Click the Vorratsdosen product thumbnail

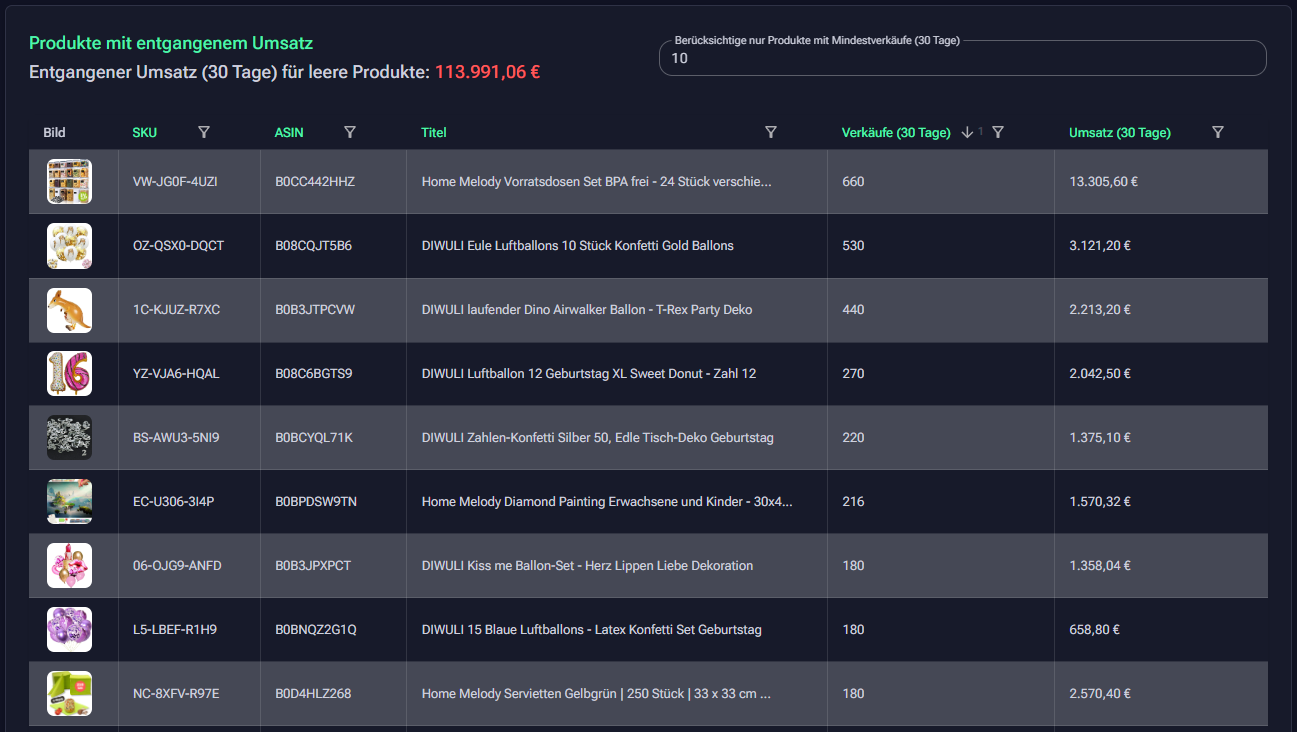(69, 182)
